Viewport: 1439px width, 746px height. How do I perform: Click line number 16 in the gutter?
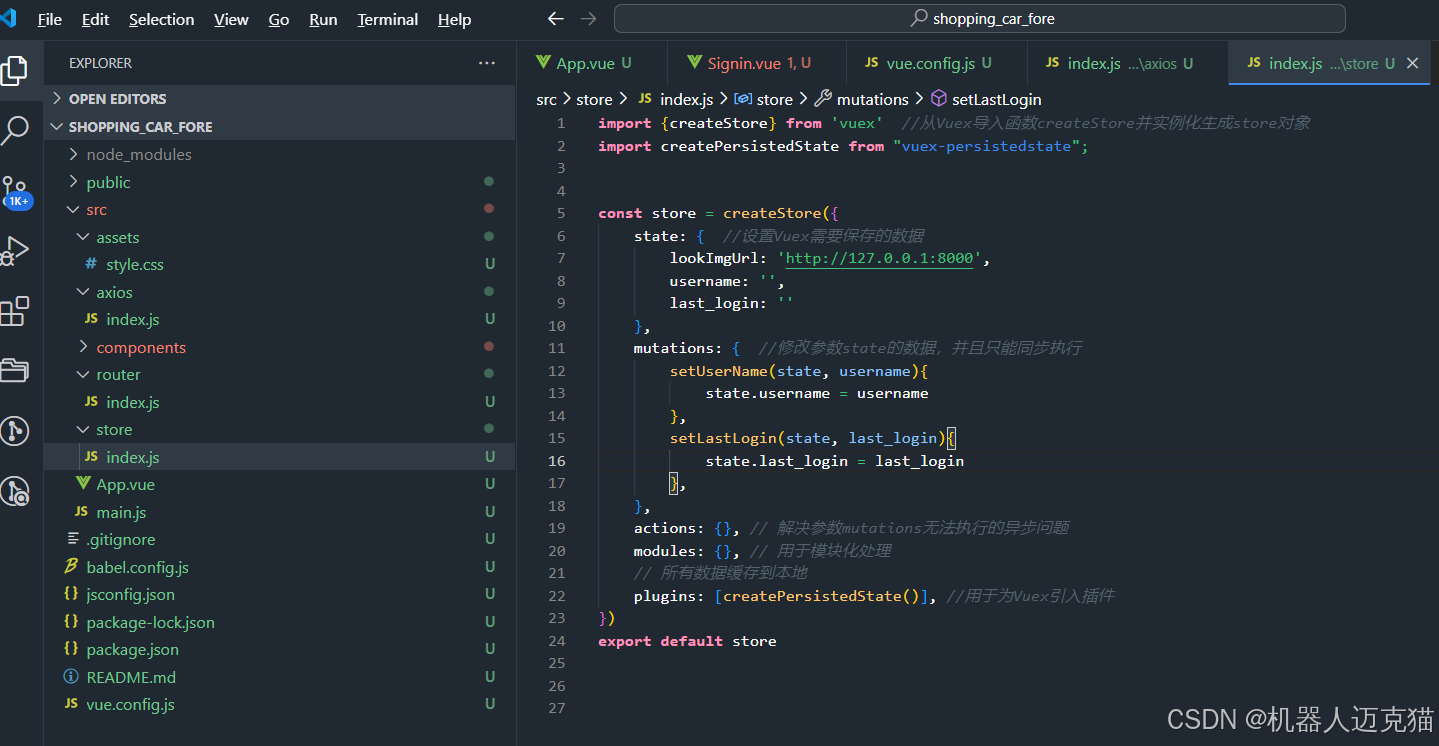click(557, 461)
